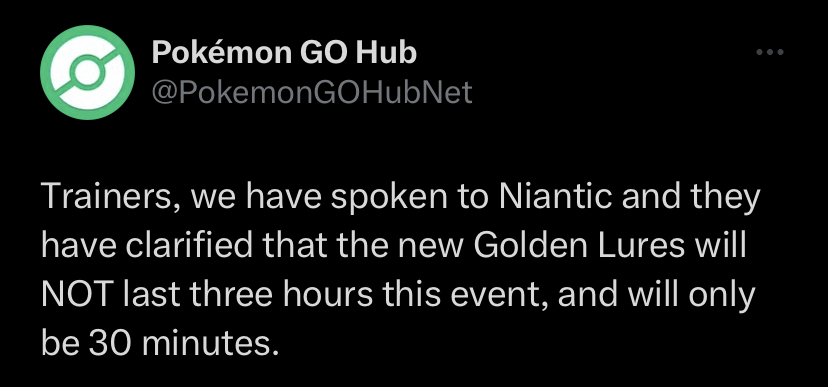
Task: Click the three-dot more options icon
Action: click(x=769, y=52)
